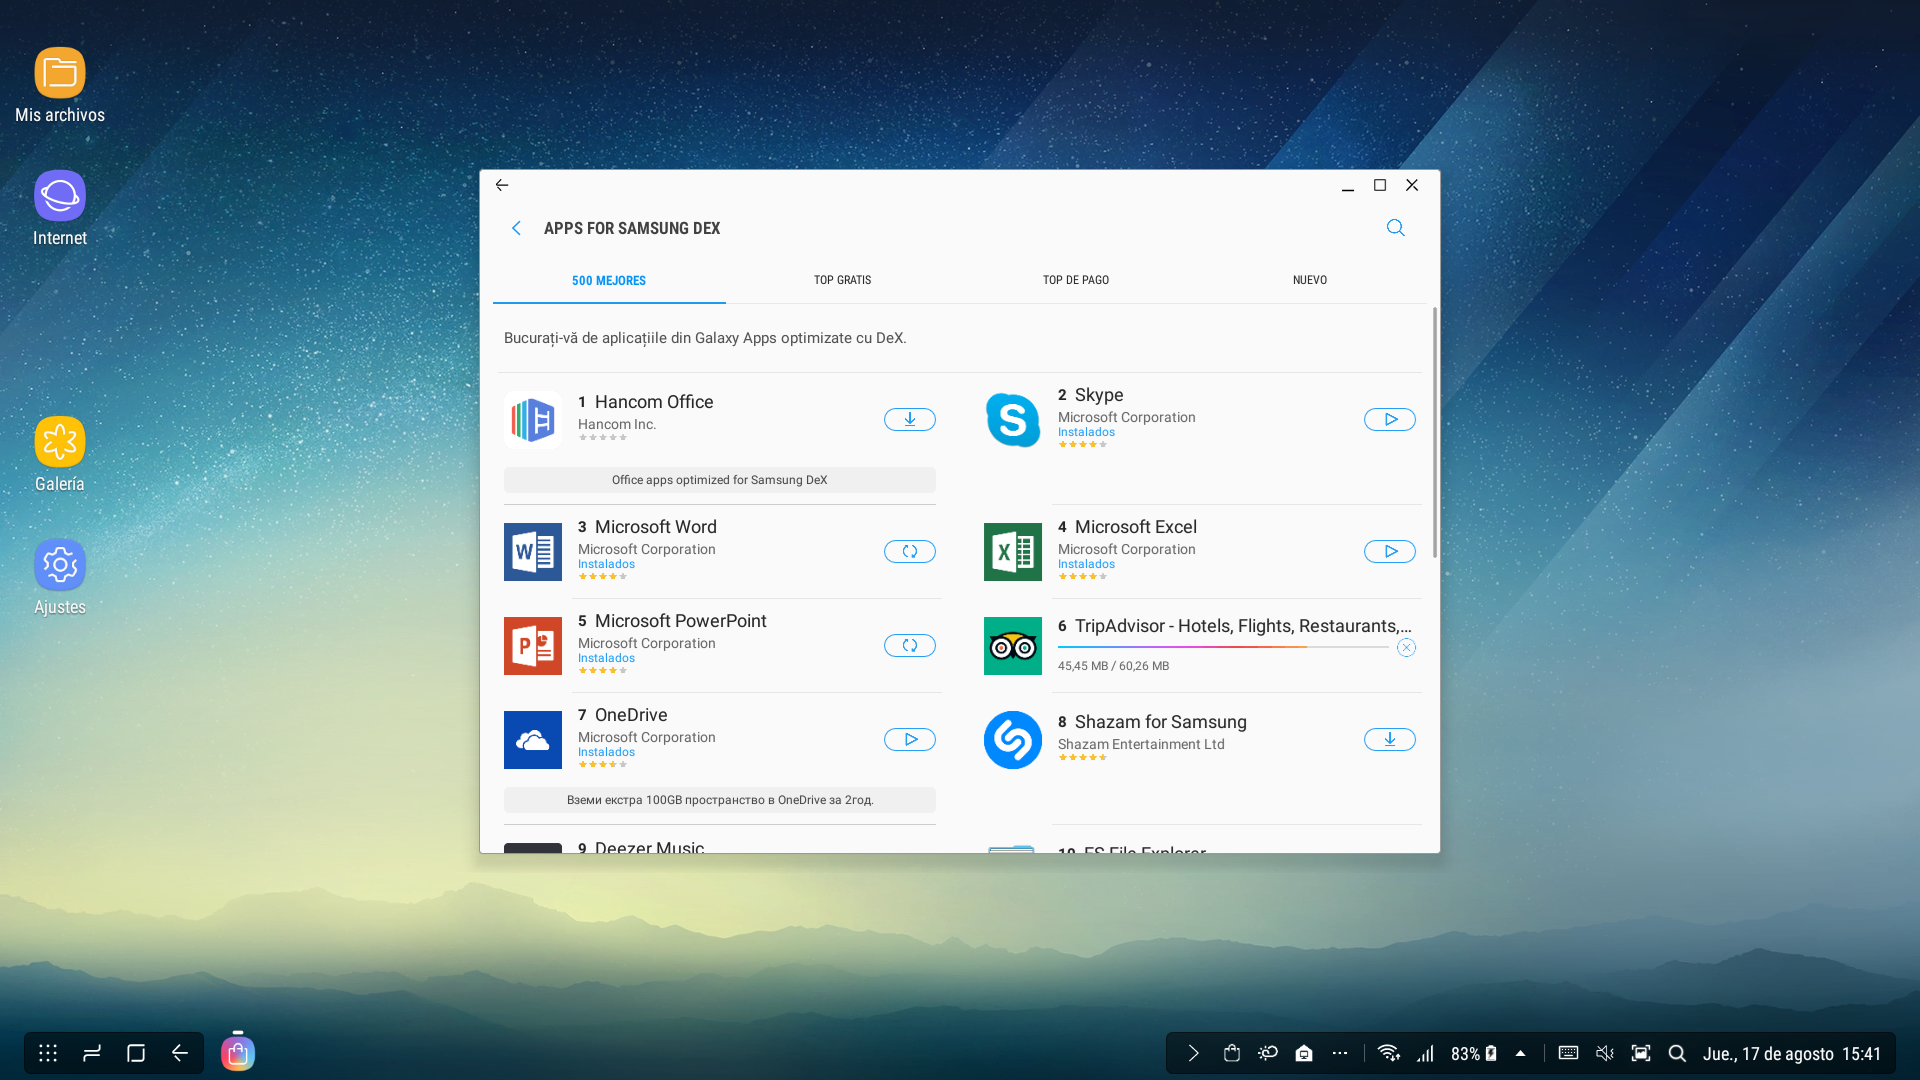Image resolution: width=1920 pixels, height=1080 pixels.
Task: Click the mobile signal strength icon
Action: coord(1425,1053)
